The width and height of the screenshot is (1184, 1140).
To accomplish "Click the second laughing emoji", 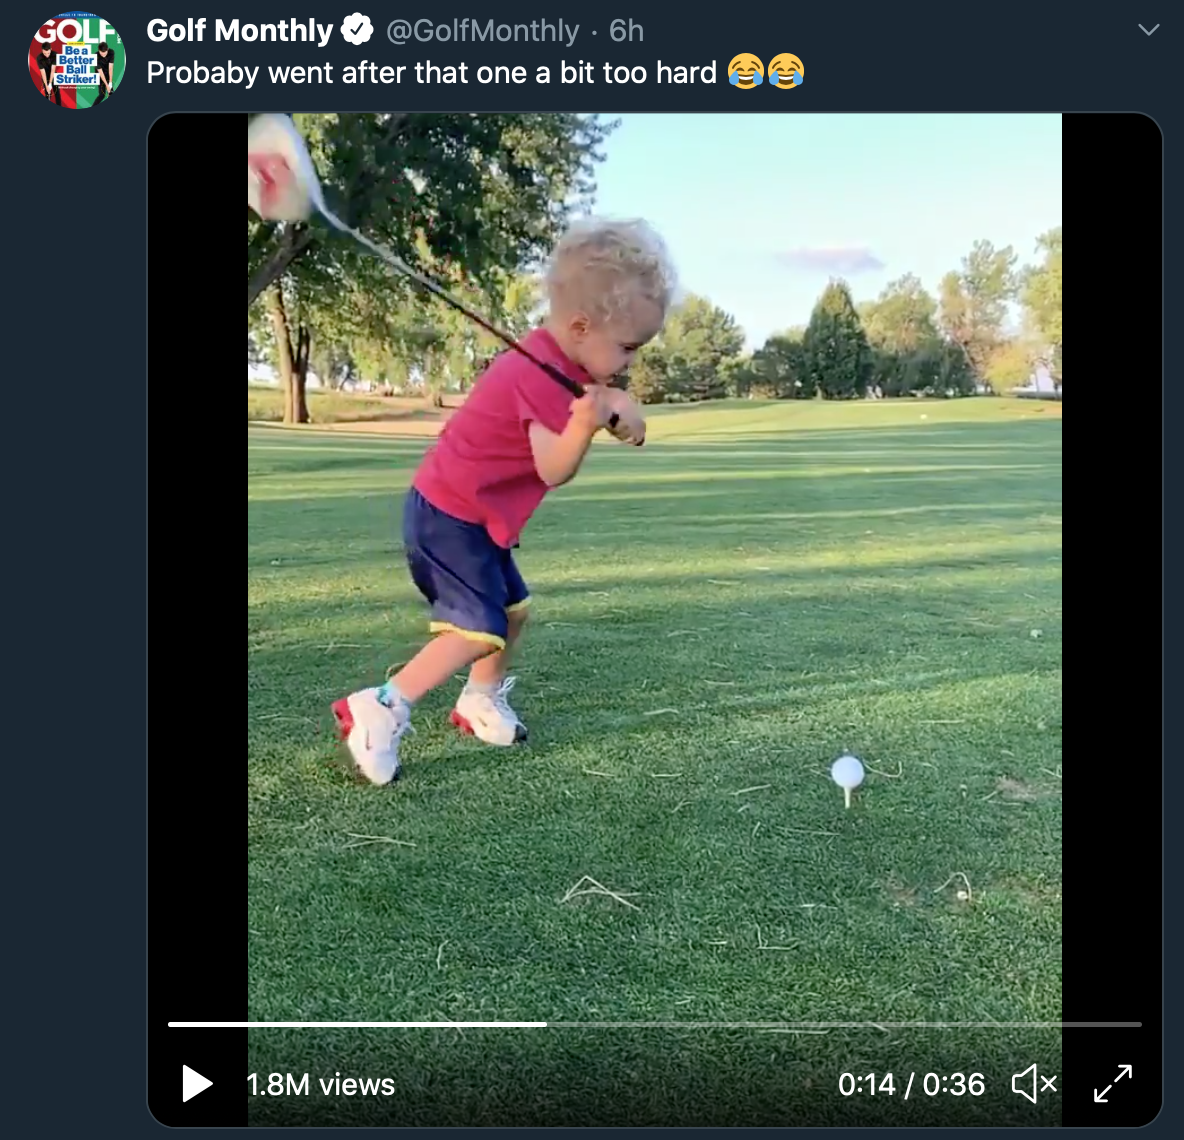I will [x=786, y=72].
